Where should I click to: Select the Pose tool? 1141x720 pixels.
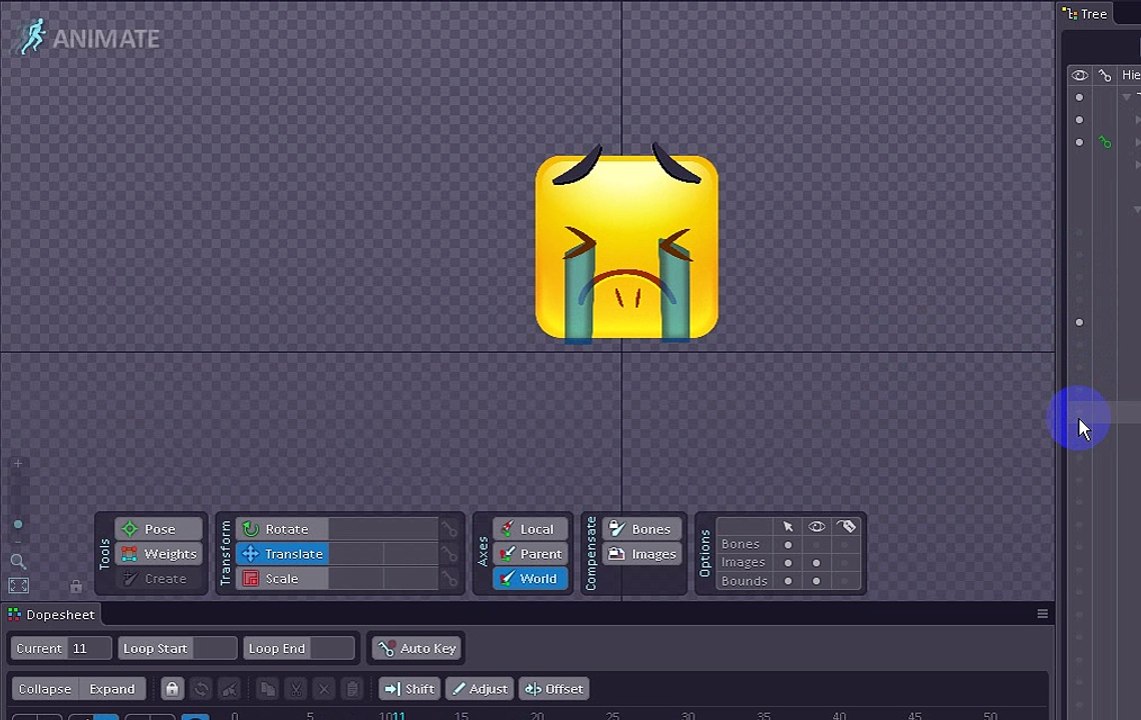159,529
